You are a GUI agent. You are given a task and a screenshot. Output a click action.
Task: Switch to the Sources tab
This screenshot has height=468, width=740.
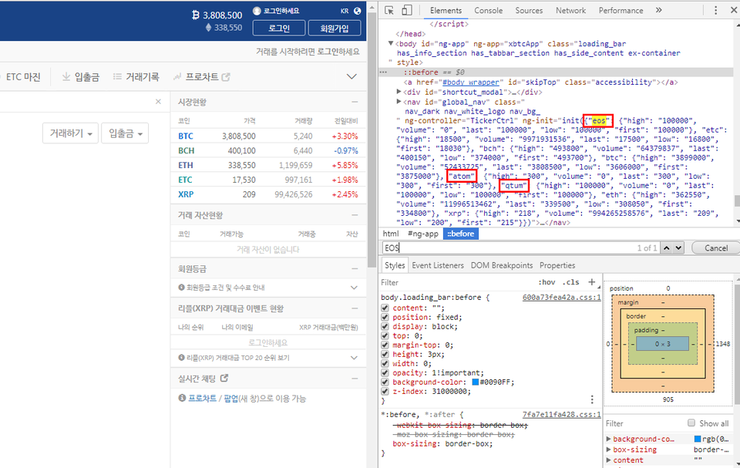point(529,10)
